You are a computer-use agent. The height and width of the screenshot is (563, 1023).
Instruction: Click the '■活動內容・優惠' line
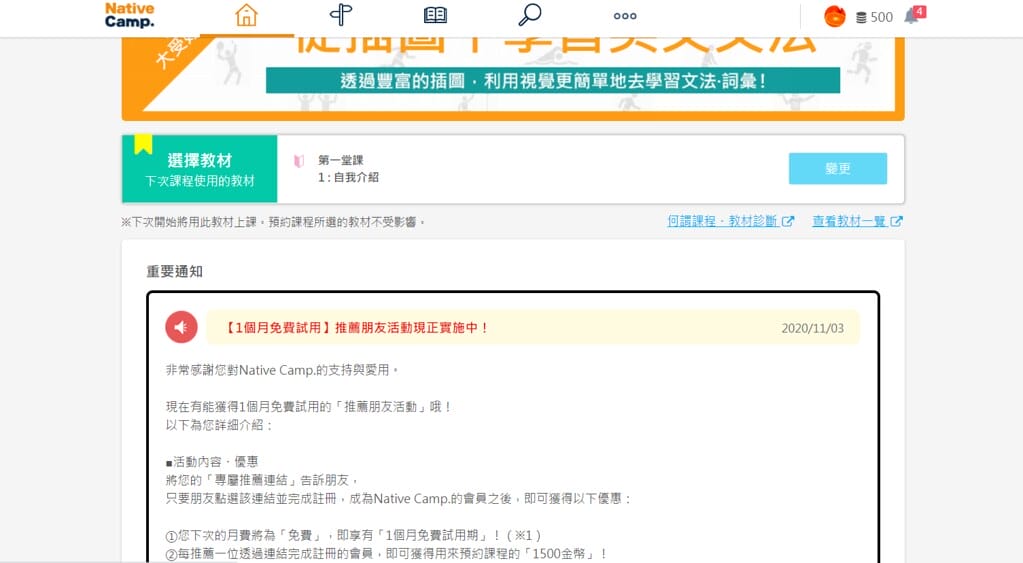pos(212,462)
